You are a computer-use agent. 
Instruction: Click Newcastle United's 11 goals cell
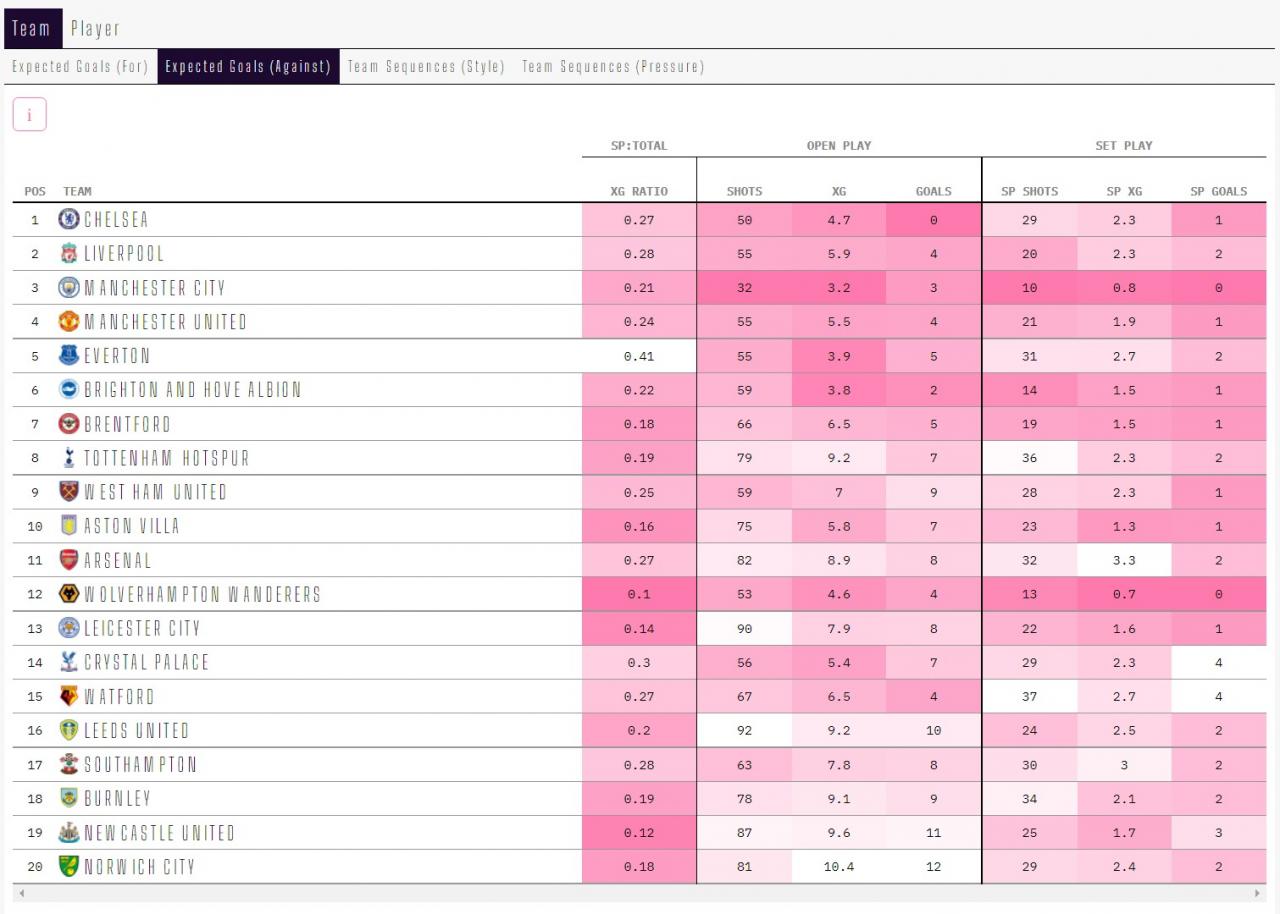(x=934, y=832)
